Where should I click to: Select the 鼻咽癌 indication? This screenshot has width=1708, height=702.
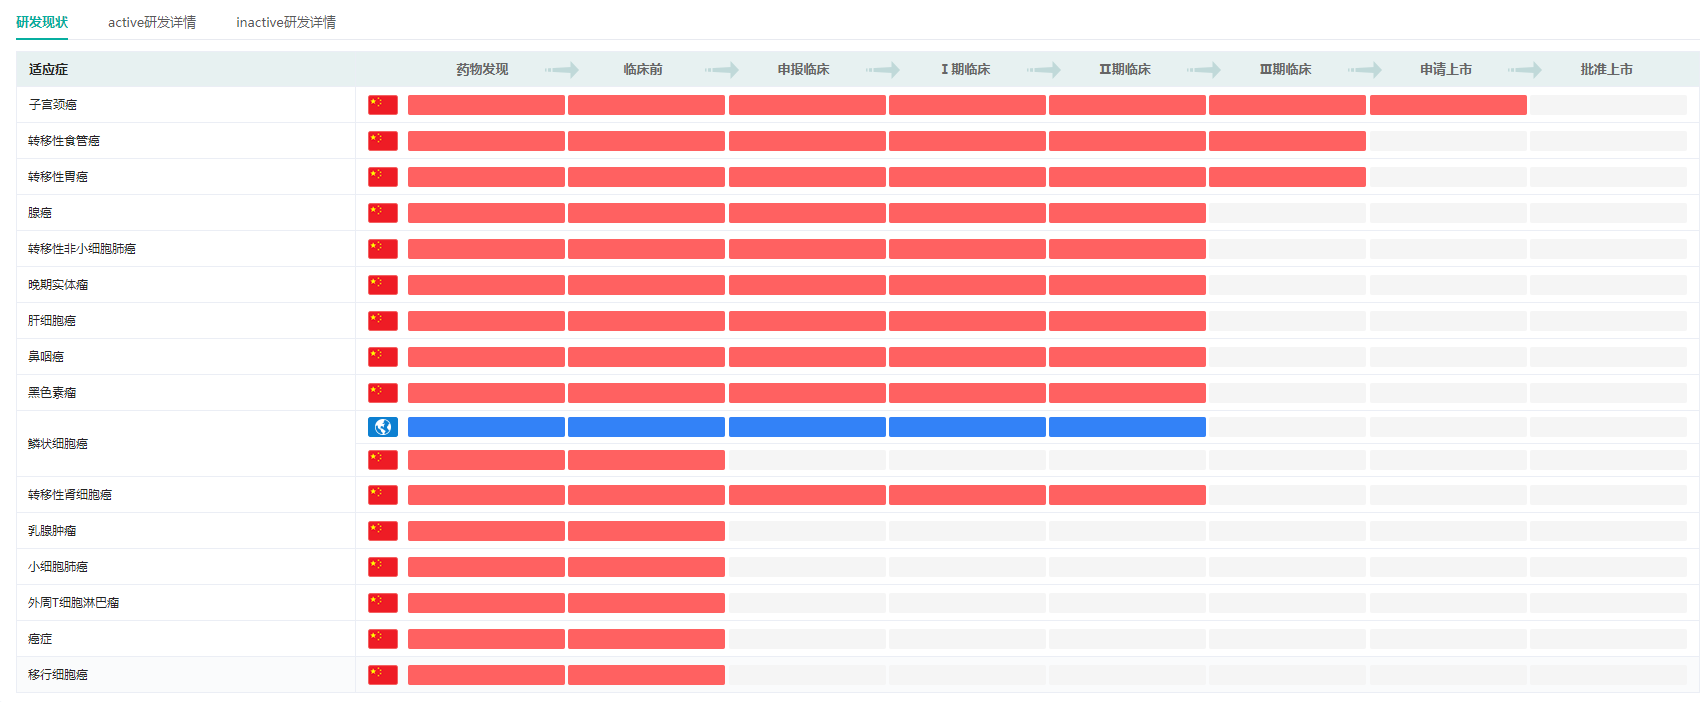pyautogui.click(x=46, y=357)
